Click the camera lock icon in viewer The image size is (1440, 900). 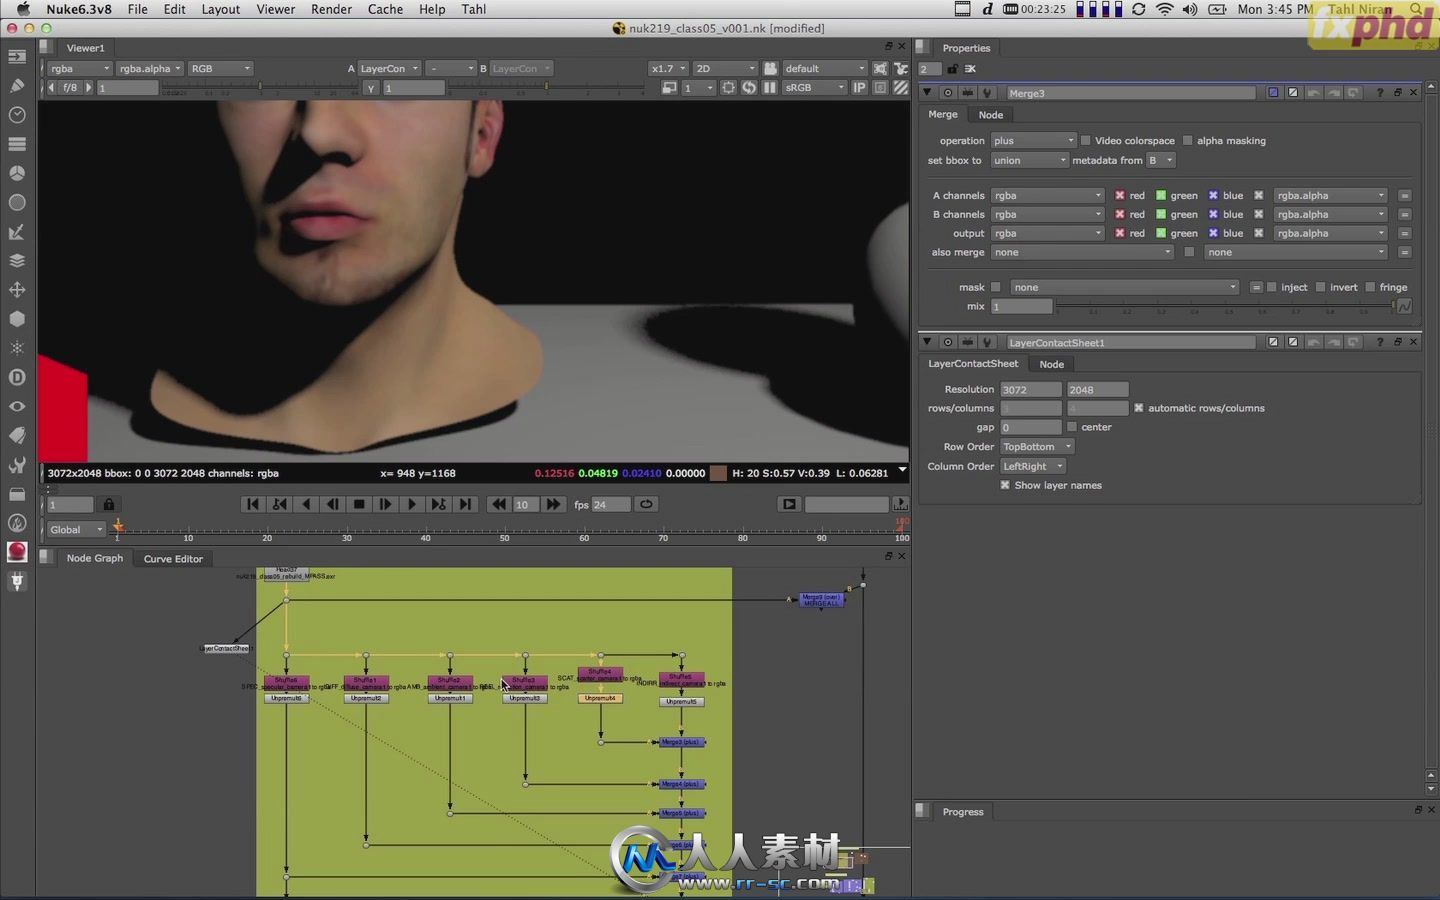[771, 69]
